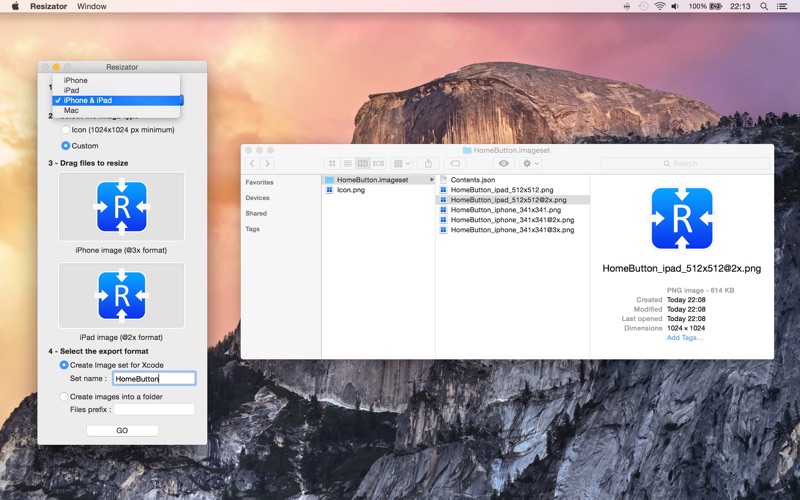Select Favorites in Finder sidebar

coord(259,182)
